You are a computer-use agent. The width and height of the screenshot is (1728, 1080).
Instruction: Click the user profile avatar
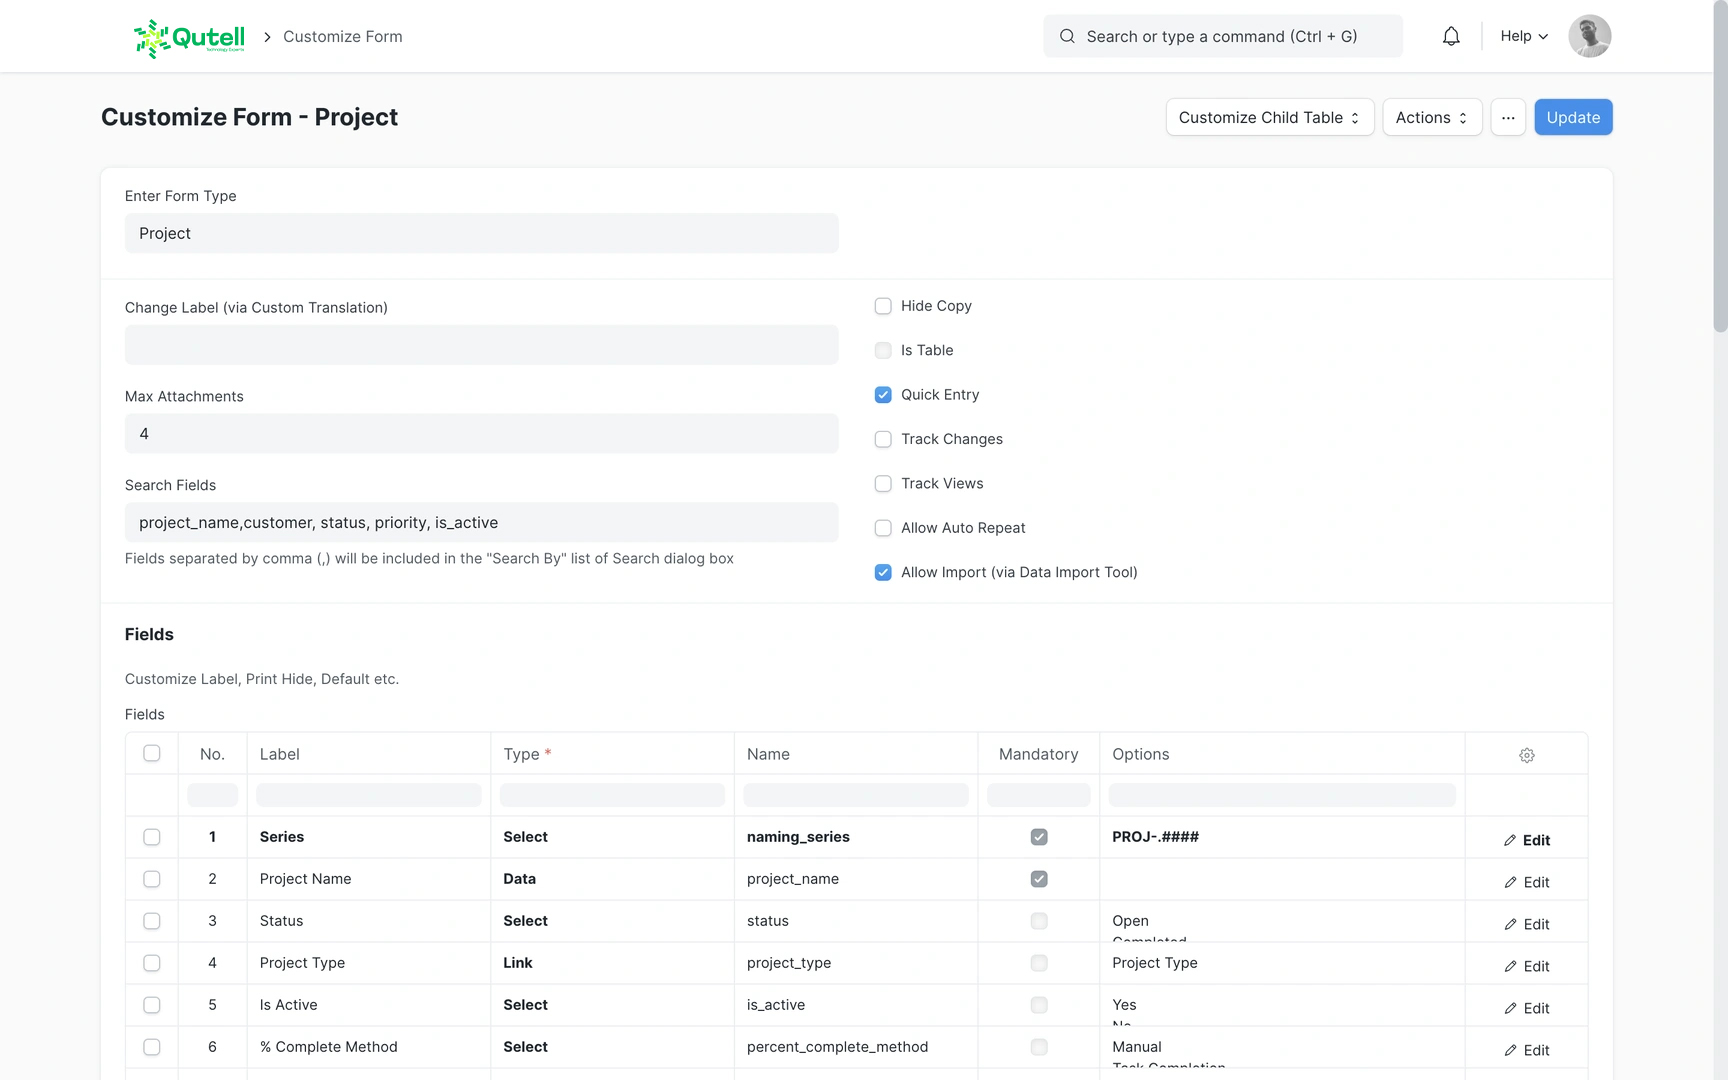[1589, 37]
